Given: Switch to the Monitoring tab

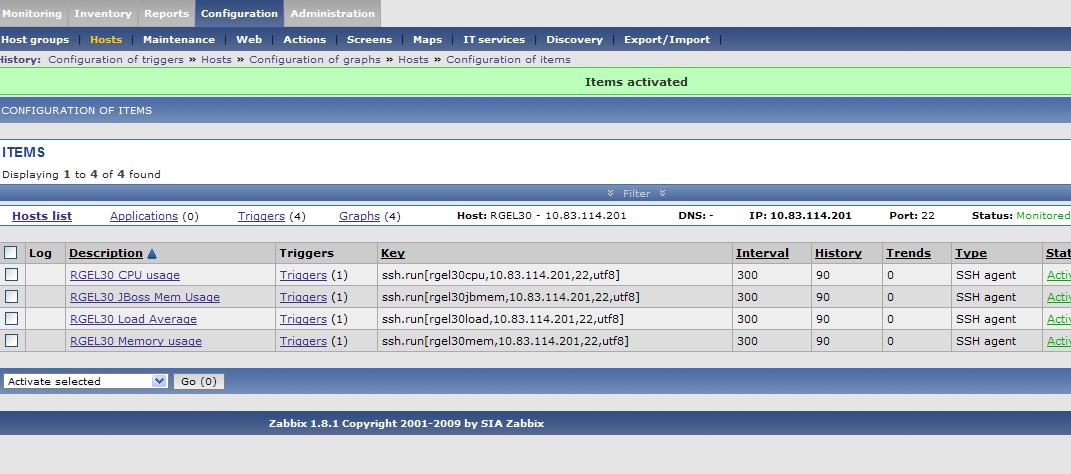Looking at the screenshot, I should [x=32, y=13].
